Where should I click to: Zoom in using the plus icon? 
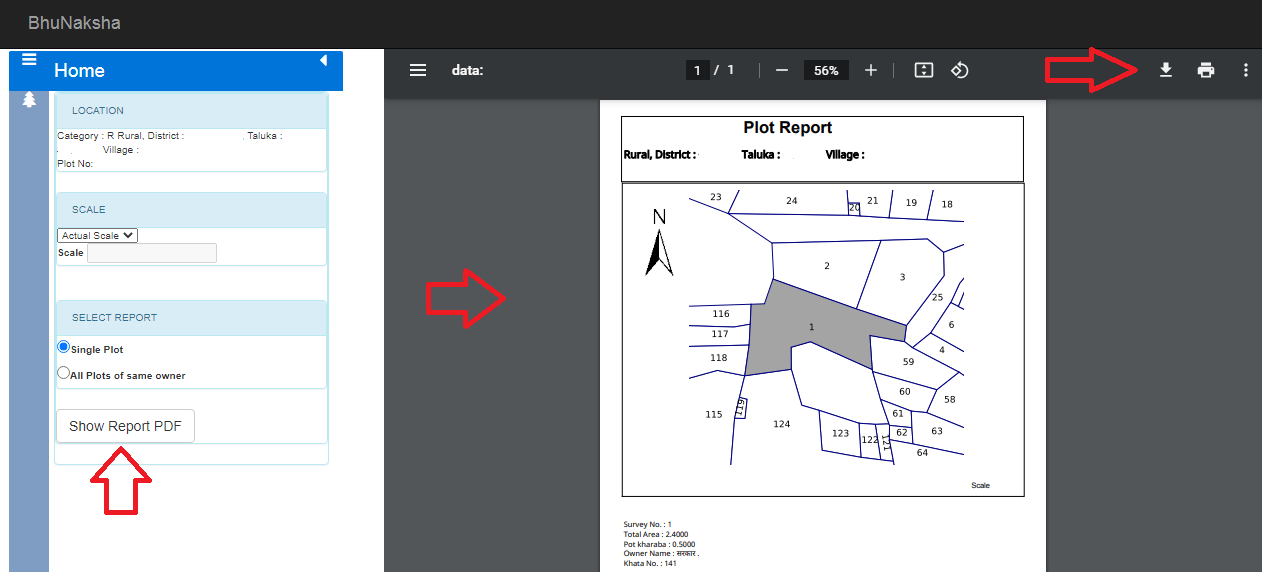click(871, 70)
